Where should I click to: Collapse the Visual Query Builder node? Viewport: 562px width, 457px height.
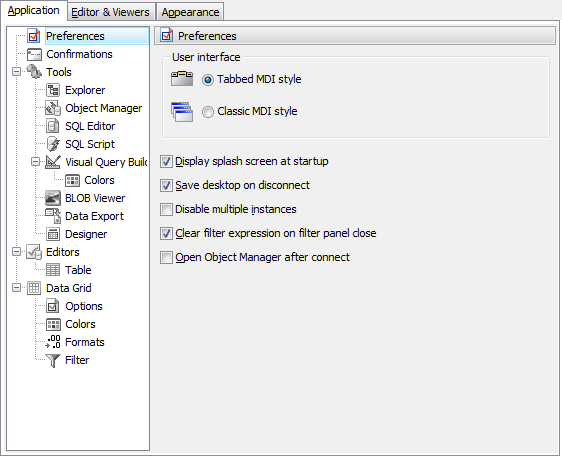35,162
